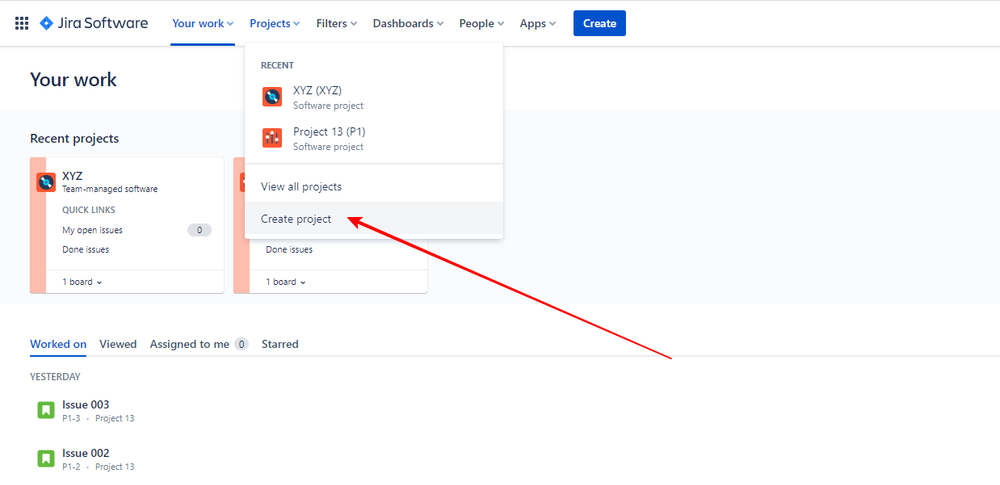
Task: Click the XYZ project icon in dropdown
Action: [x=272, y=97]
